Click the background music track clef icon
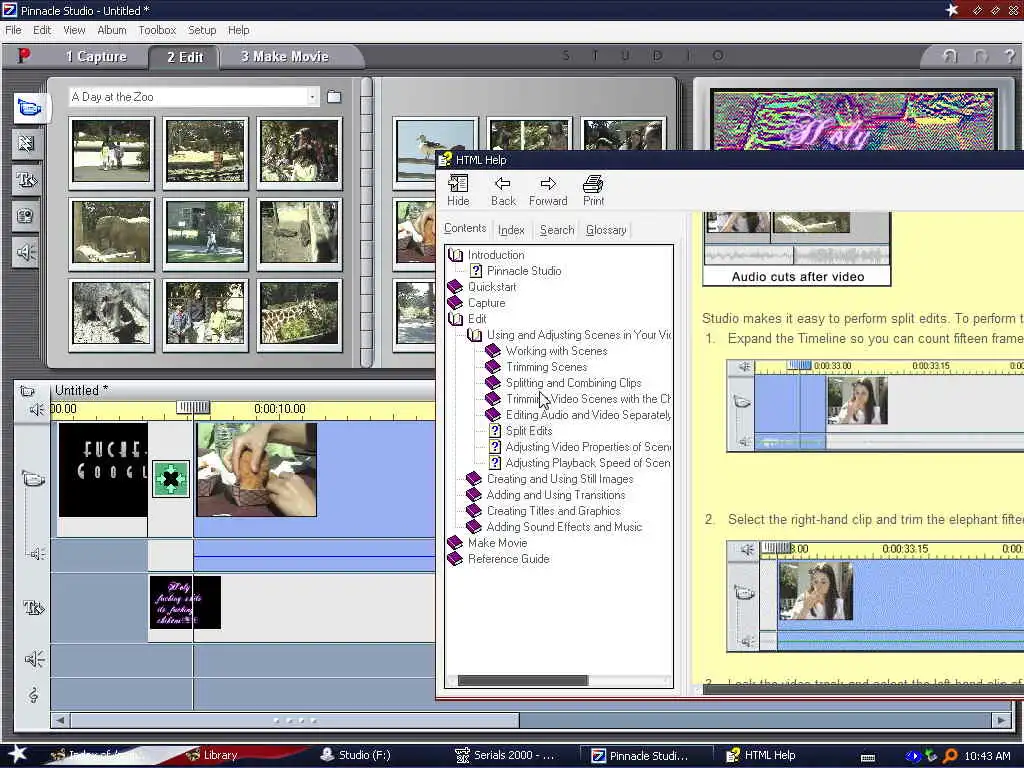Screen dimensions: 1024x768 click(x=33, y=695)
